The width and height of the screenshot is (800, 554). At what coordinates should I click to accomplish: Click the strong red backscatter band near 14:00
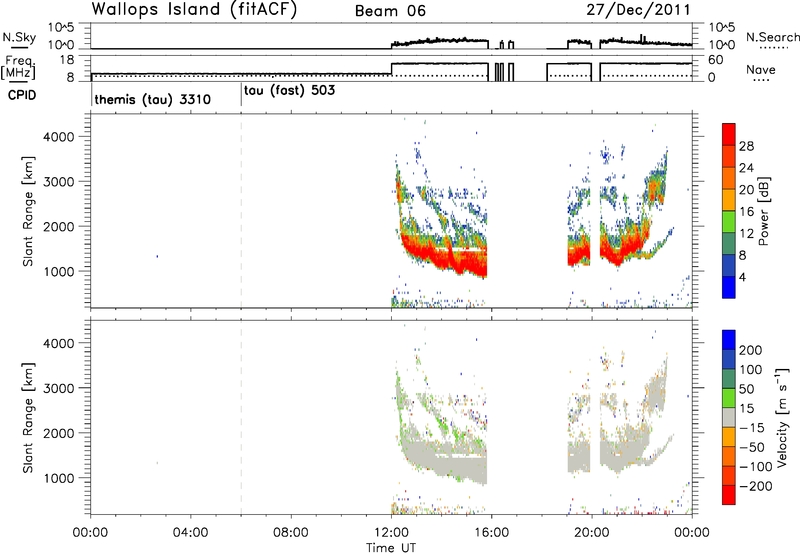pyautogui.click(x=441, y=255)
